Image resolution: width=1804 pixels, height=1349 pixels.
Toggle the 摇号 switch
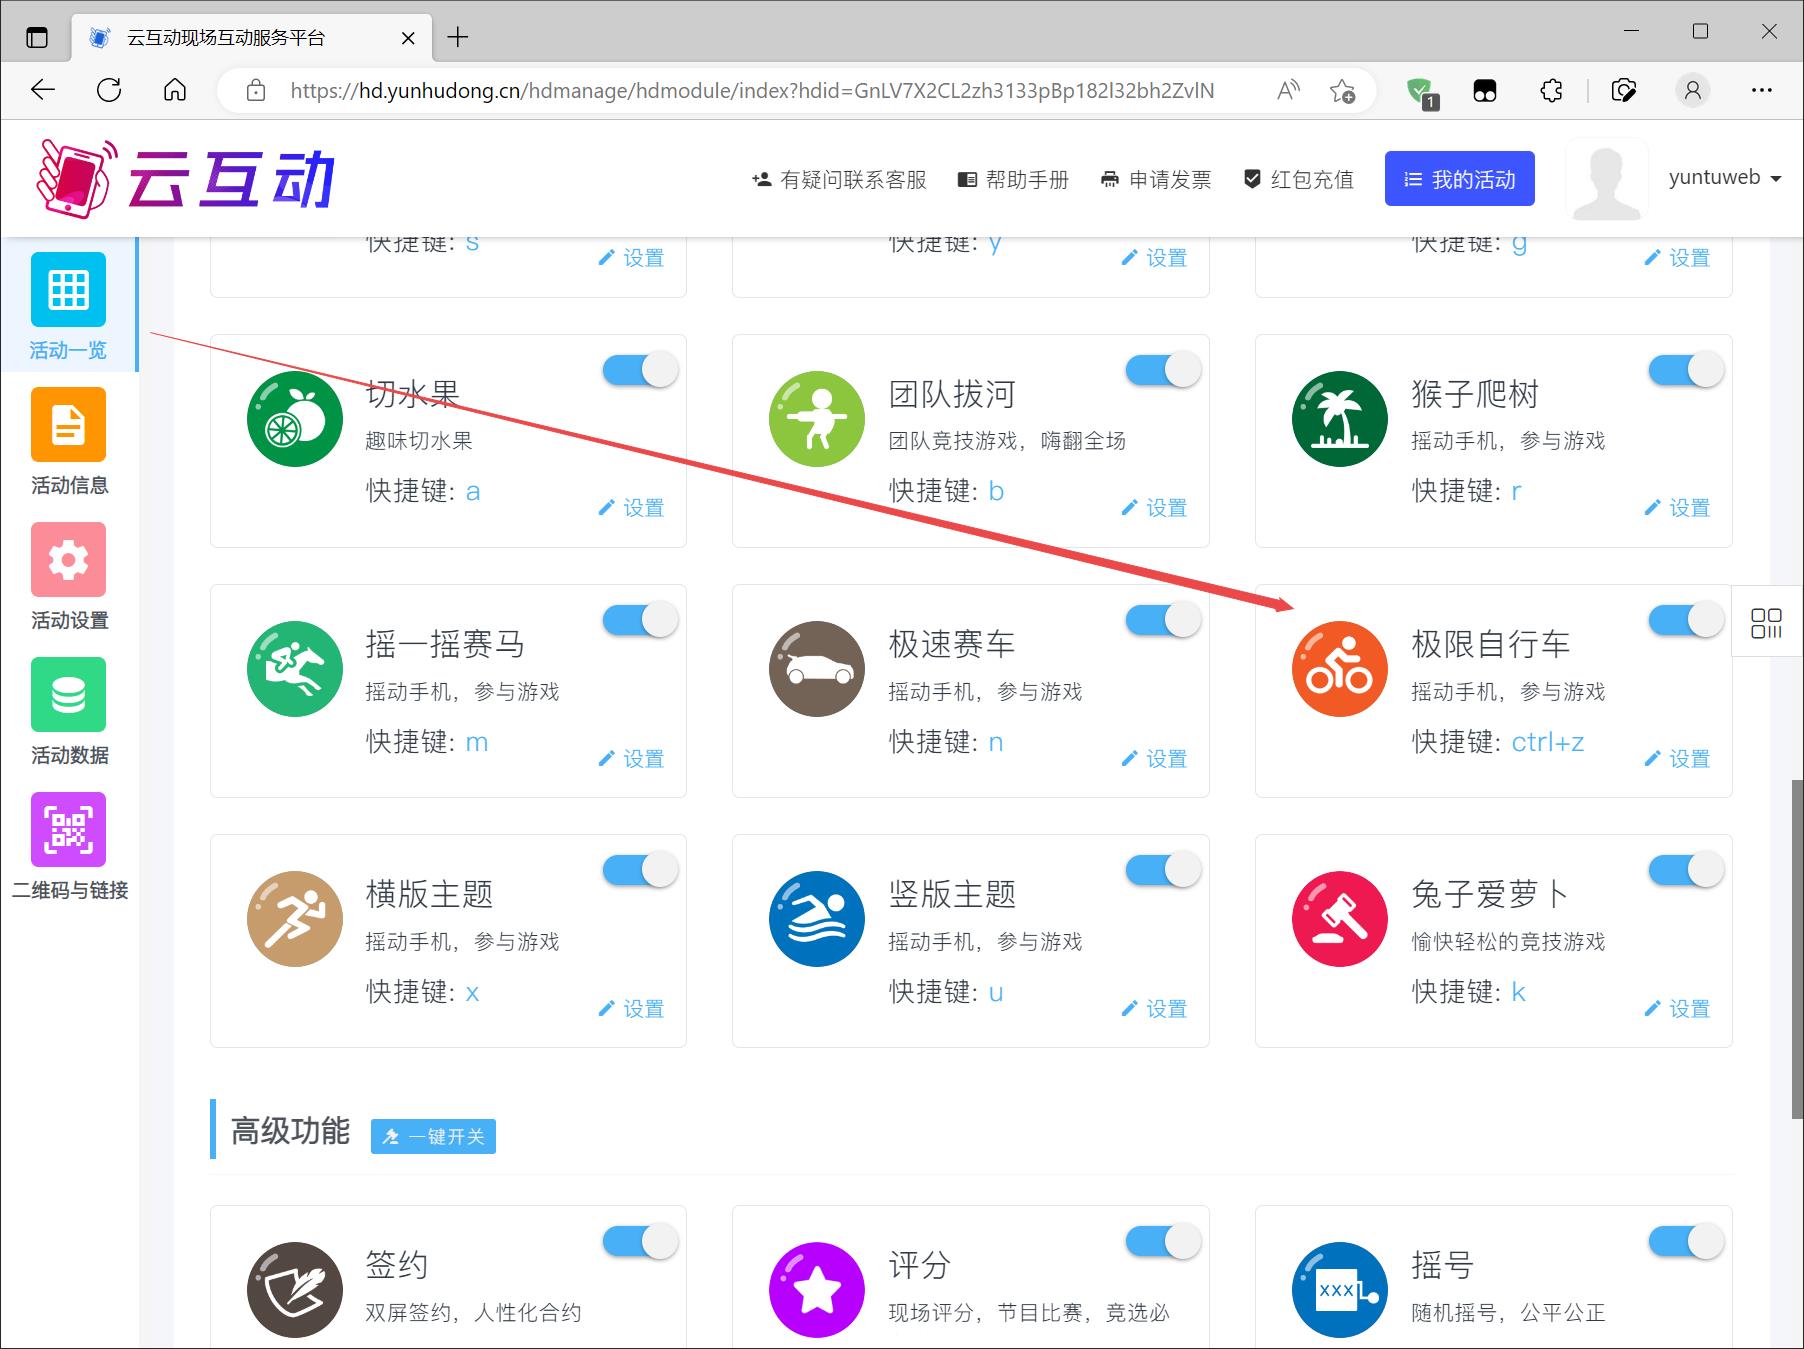tap(1686, 1241)
